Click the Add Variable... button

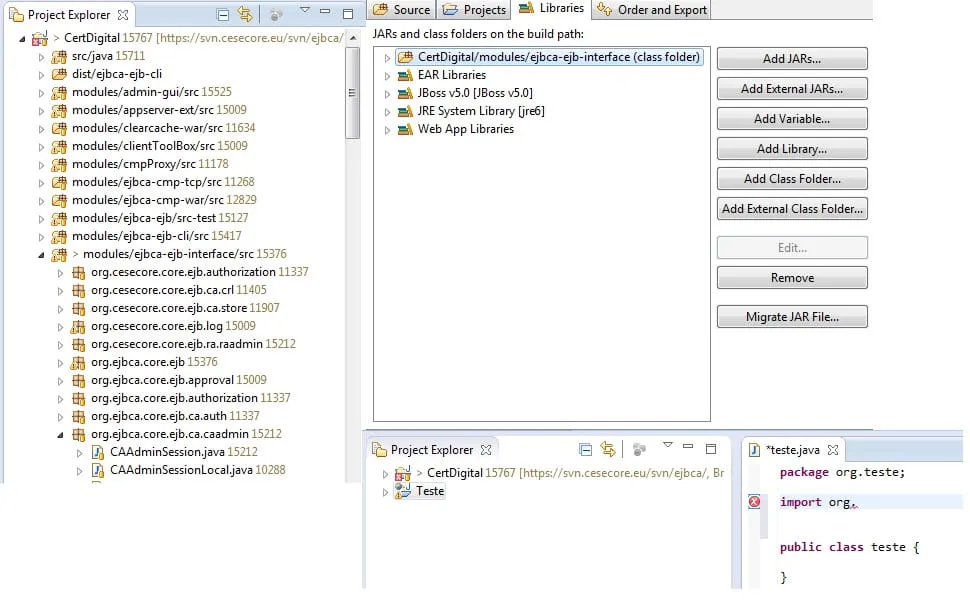click(792, 119)
